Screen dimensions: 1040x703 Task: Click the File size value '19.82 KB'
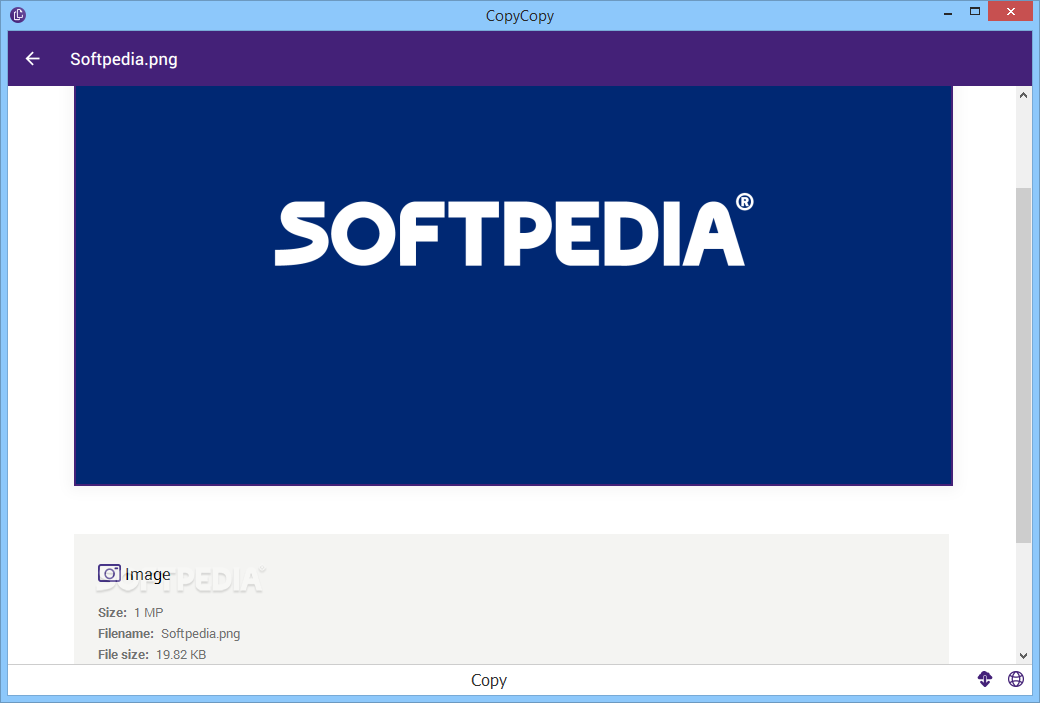181,655
